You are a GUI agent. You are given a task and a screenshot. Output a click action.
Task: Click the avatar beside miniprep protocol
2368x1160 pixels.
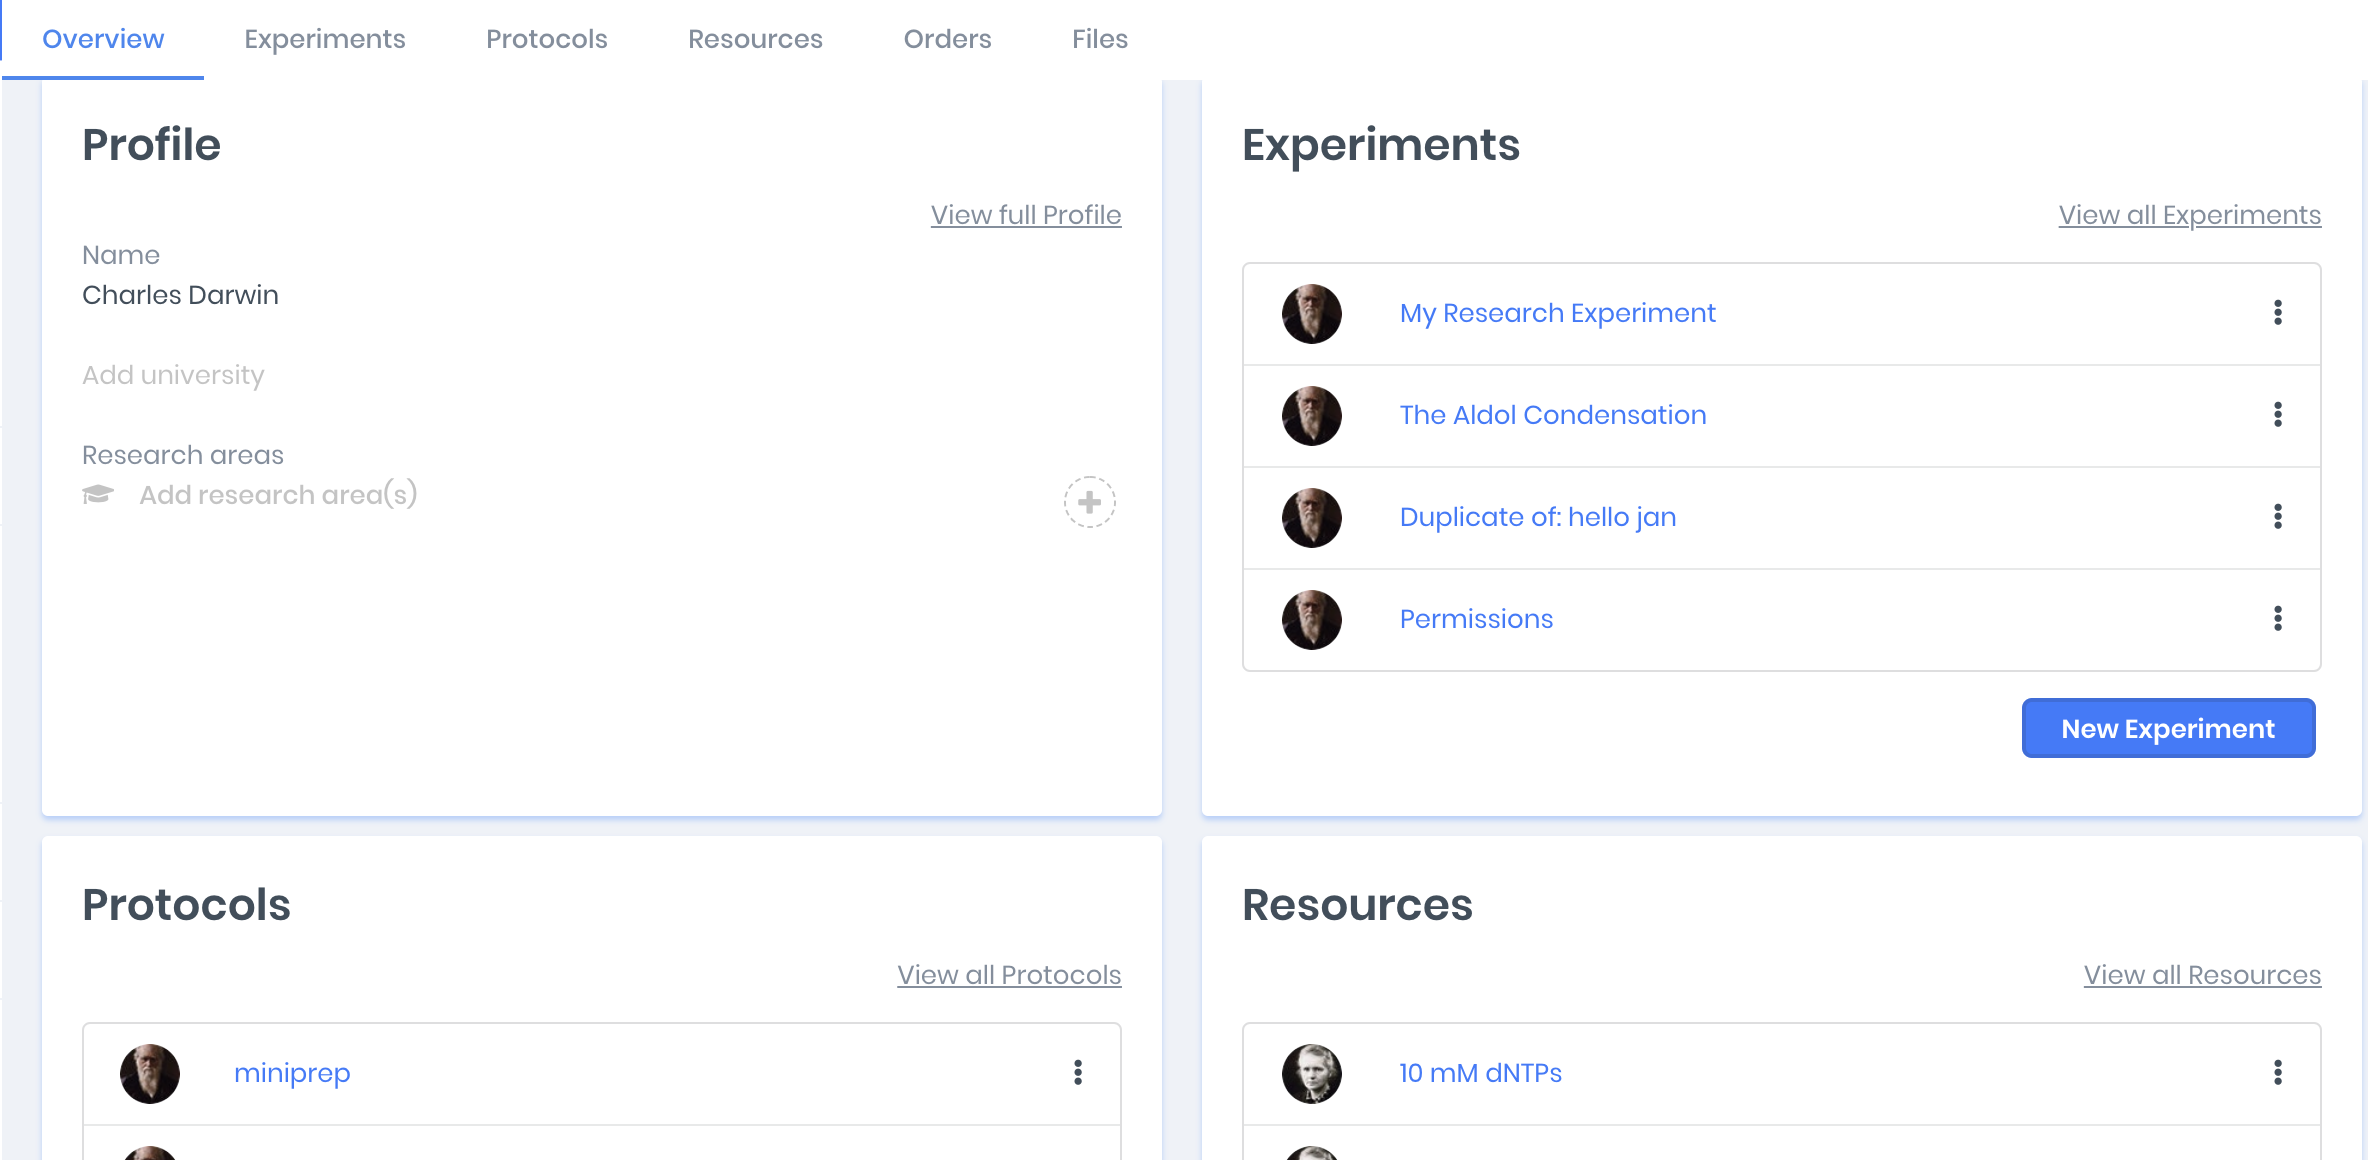[150, 1074]
